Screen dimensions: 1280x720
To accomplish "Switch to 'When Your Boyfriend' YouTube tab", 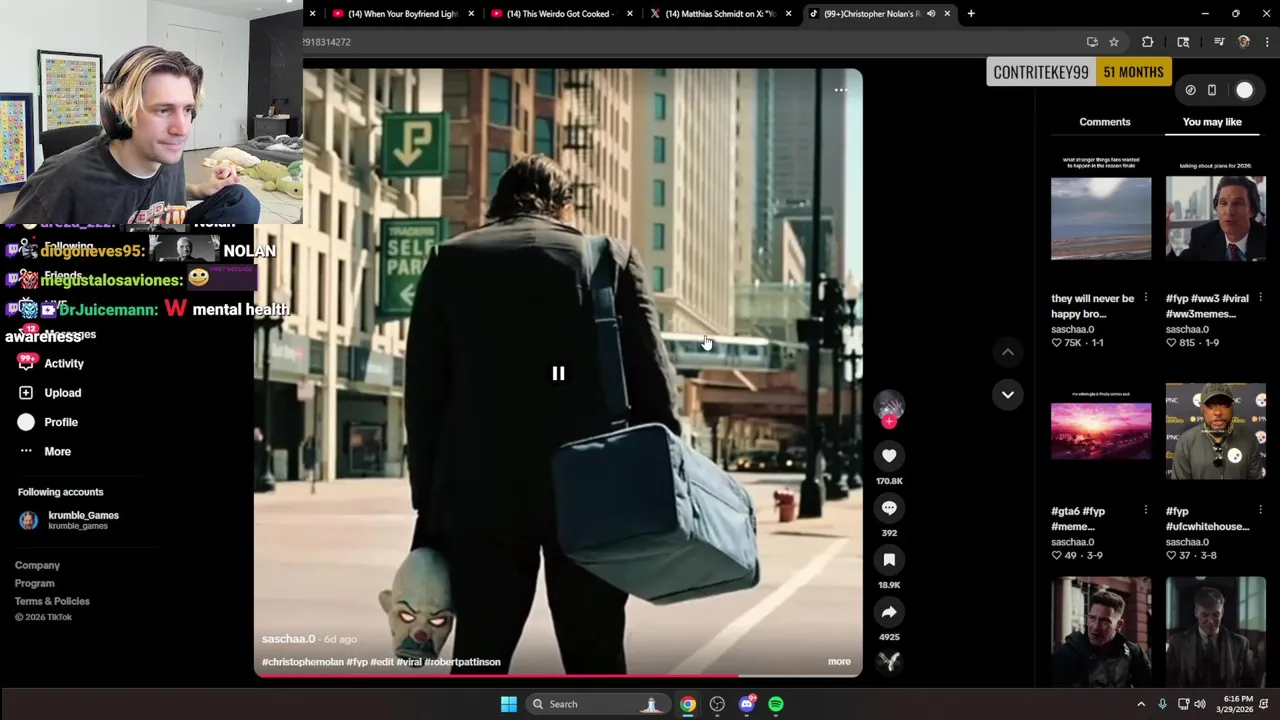I will coord(402,14).
